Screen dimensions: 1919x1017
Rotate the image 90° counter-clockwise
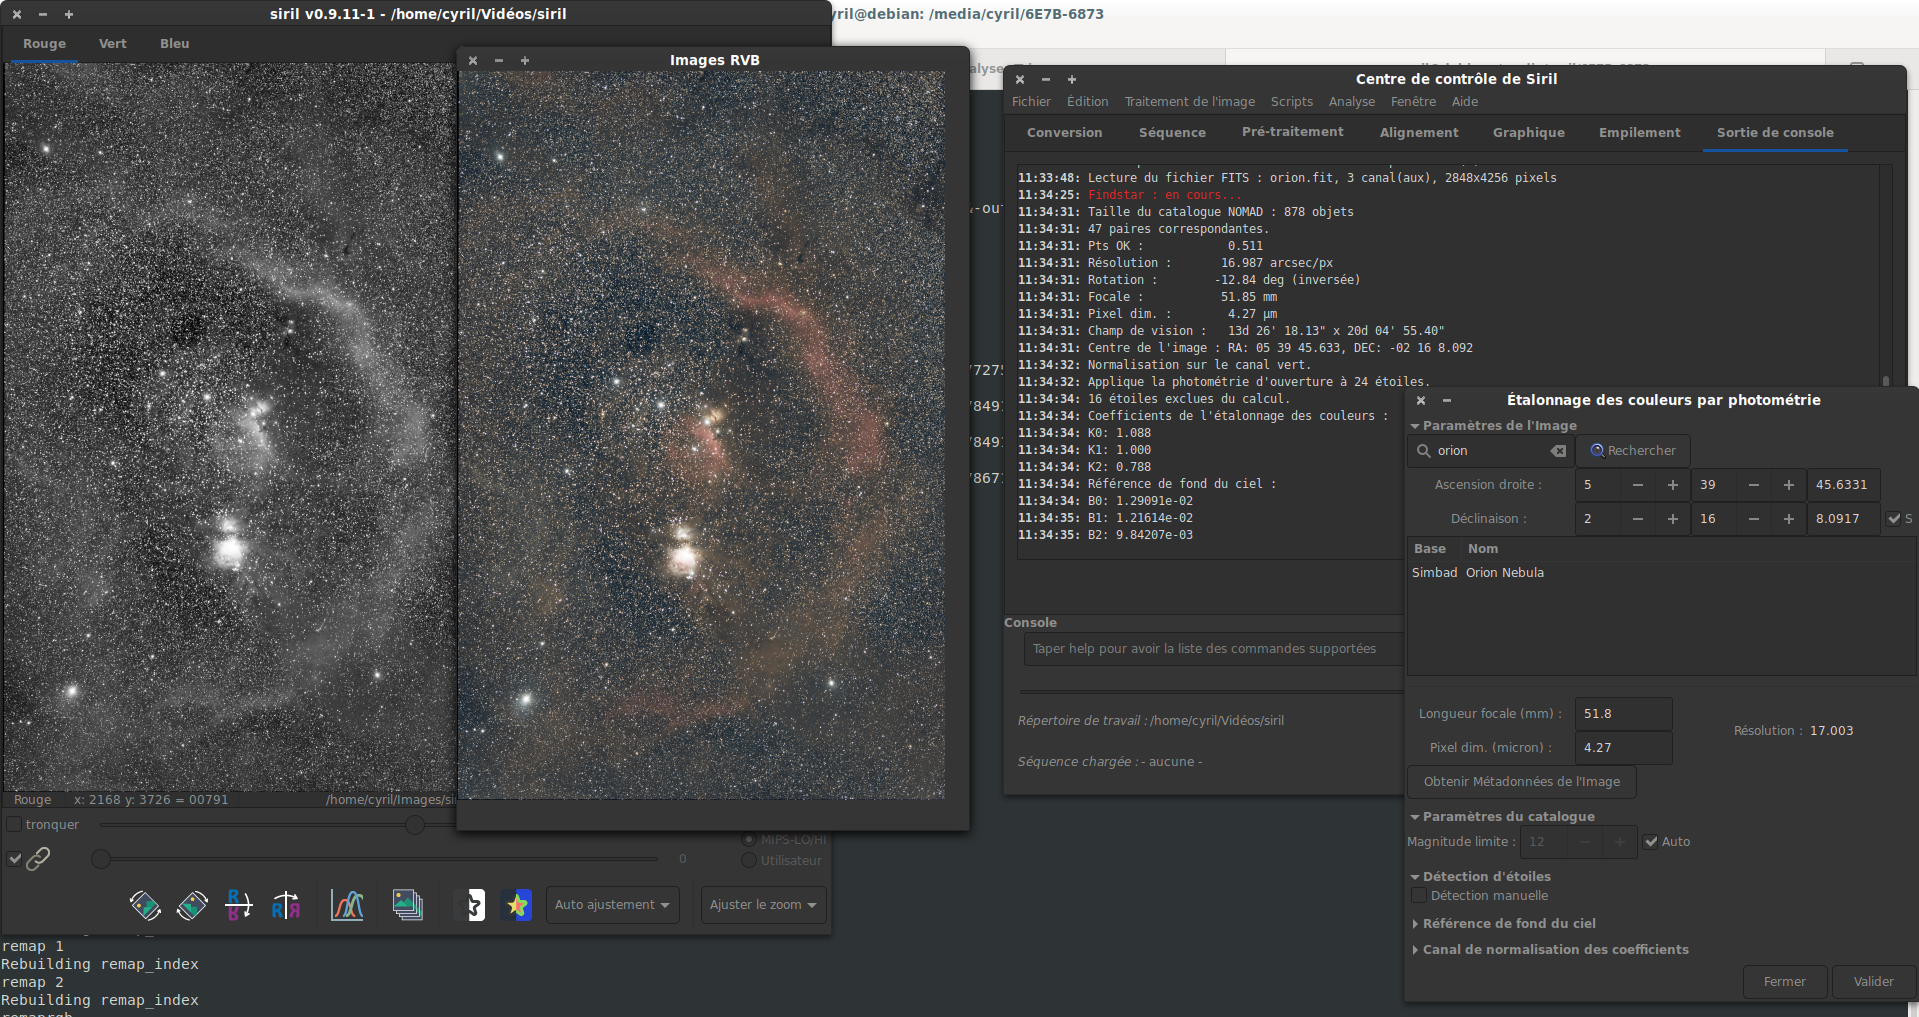pos(145,905)
